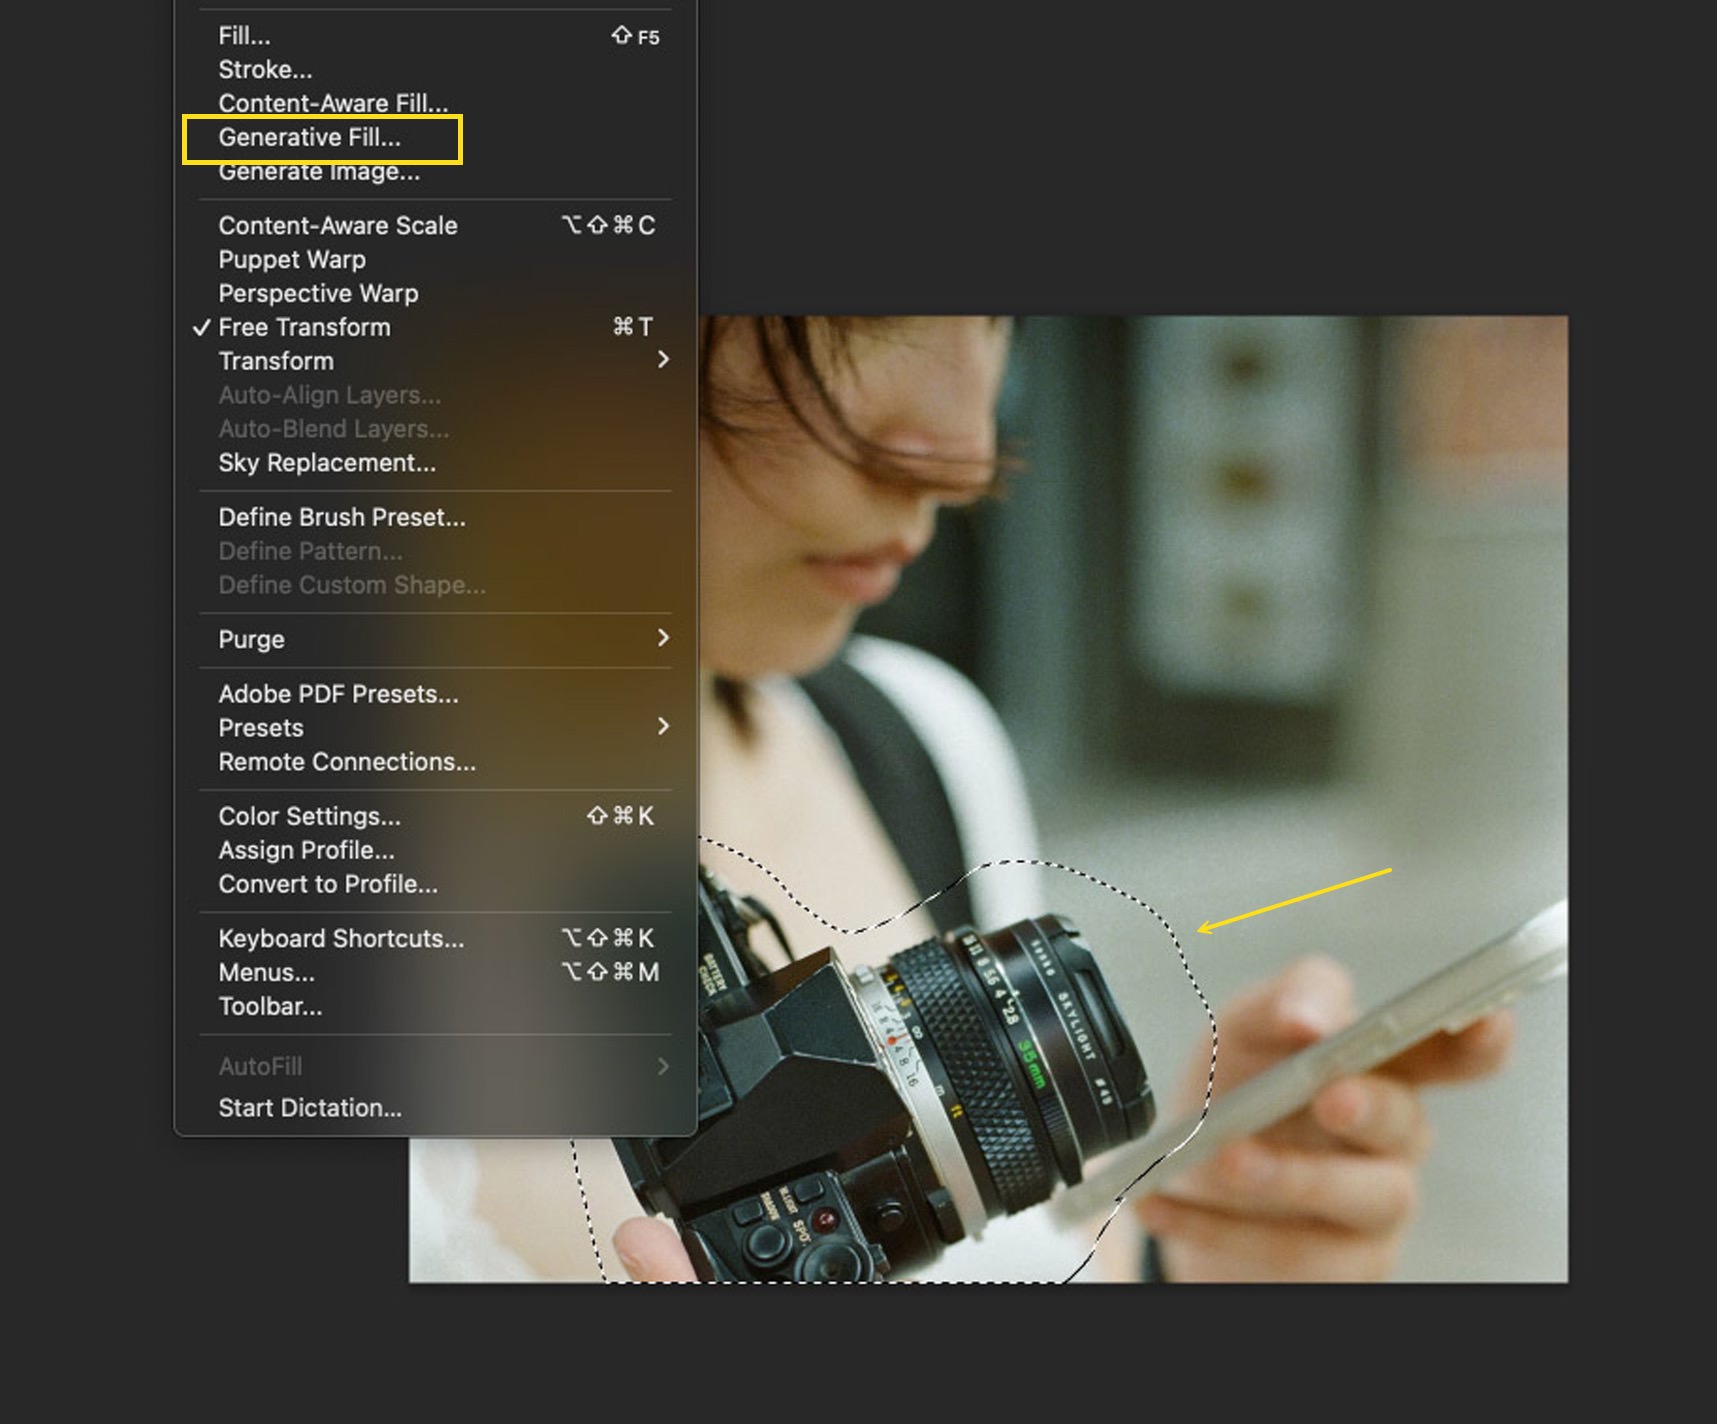Select the Stroke menu entry

265,70
